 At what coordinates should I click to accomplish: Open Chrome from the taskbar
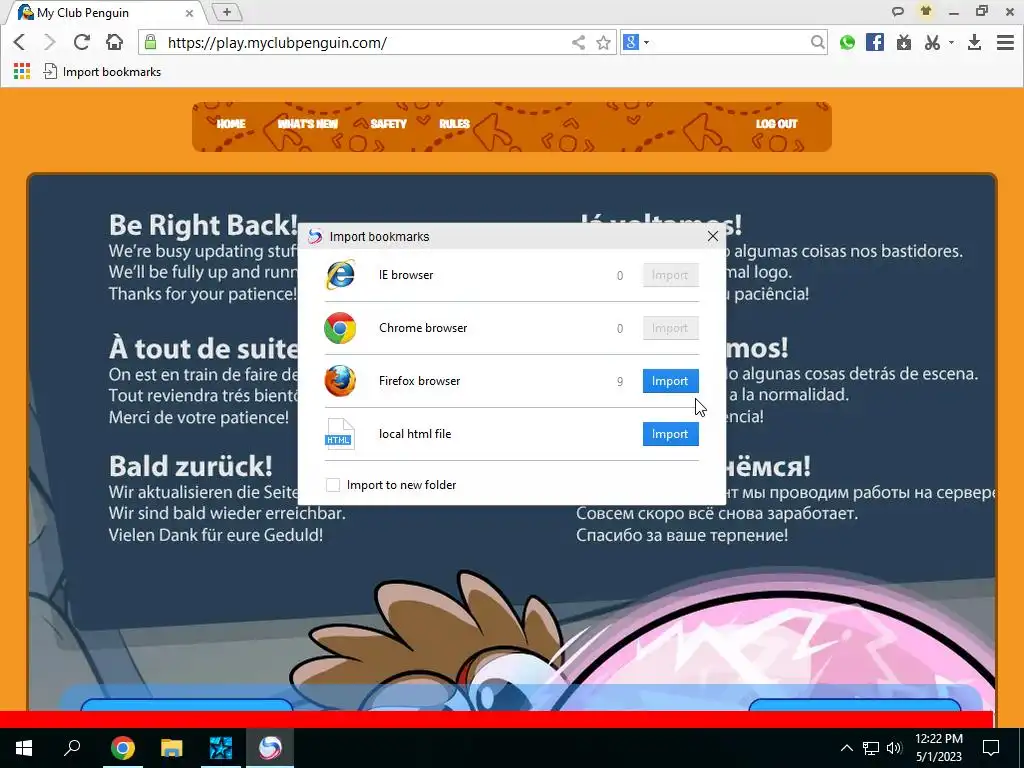(x=122, y=748)
